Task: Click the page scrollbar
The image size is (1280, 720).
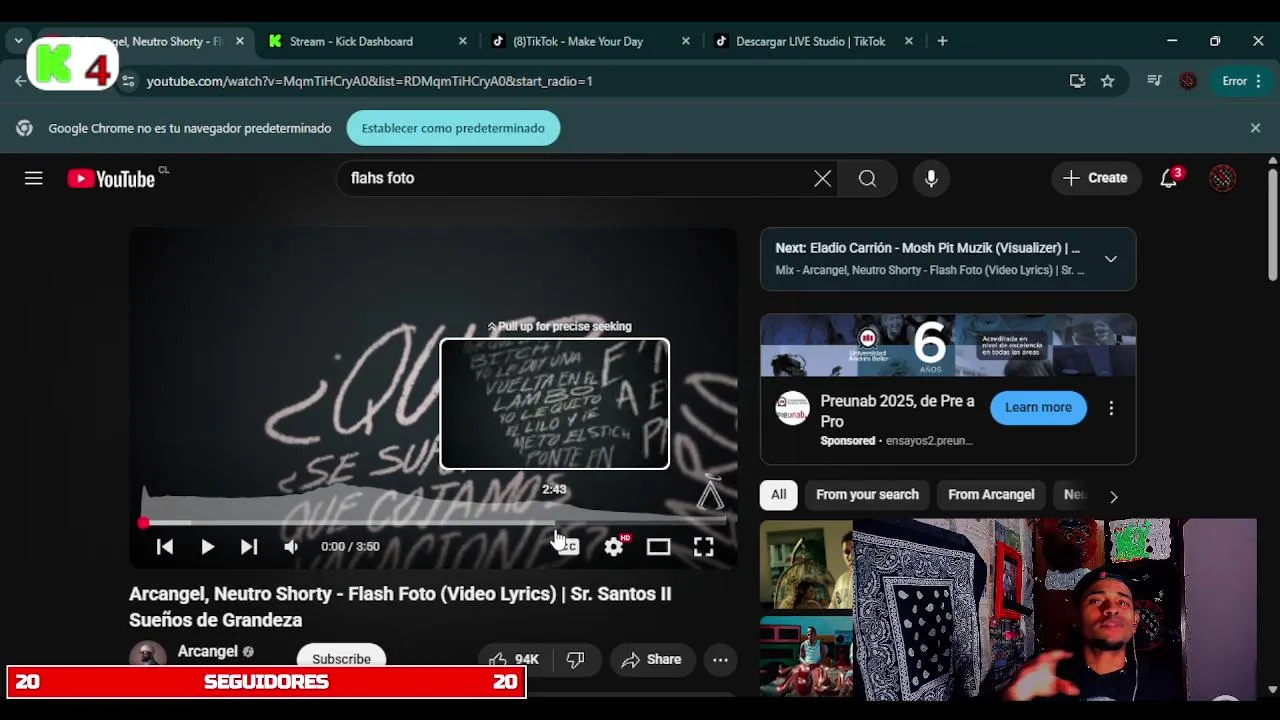Action: click(1272, 225)
